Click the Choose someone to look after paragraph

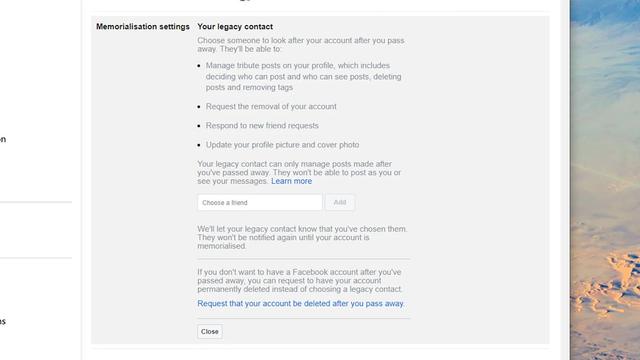coord(301,44)
